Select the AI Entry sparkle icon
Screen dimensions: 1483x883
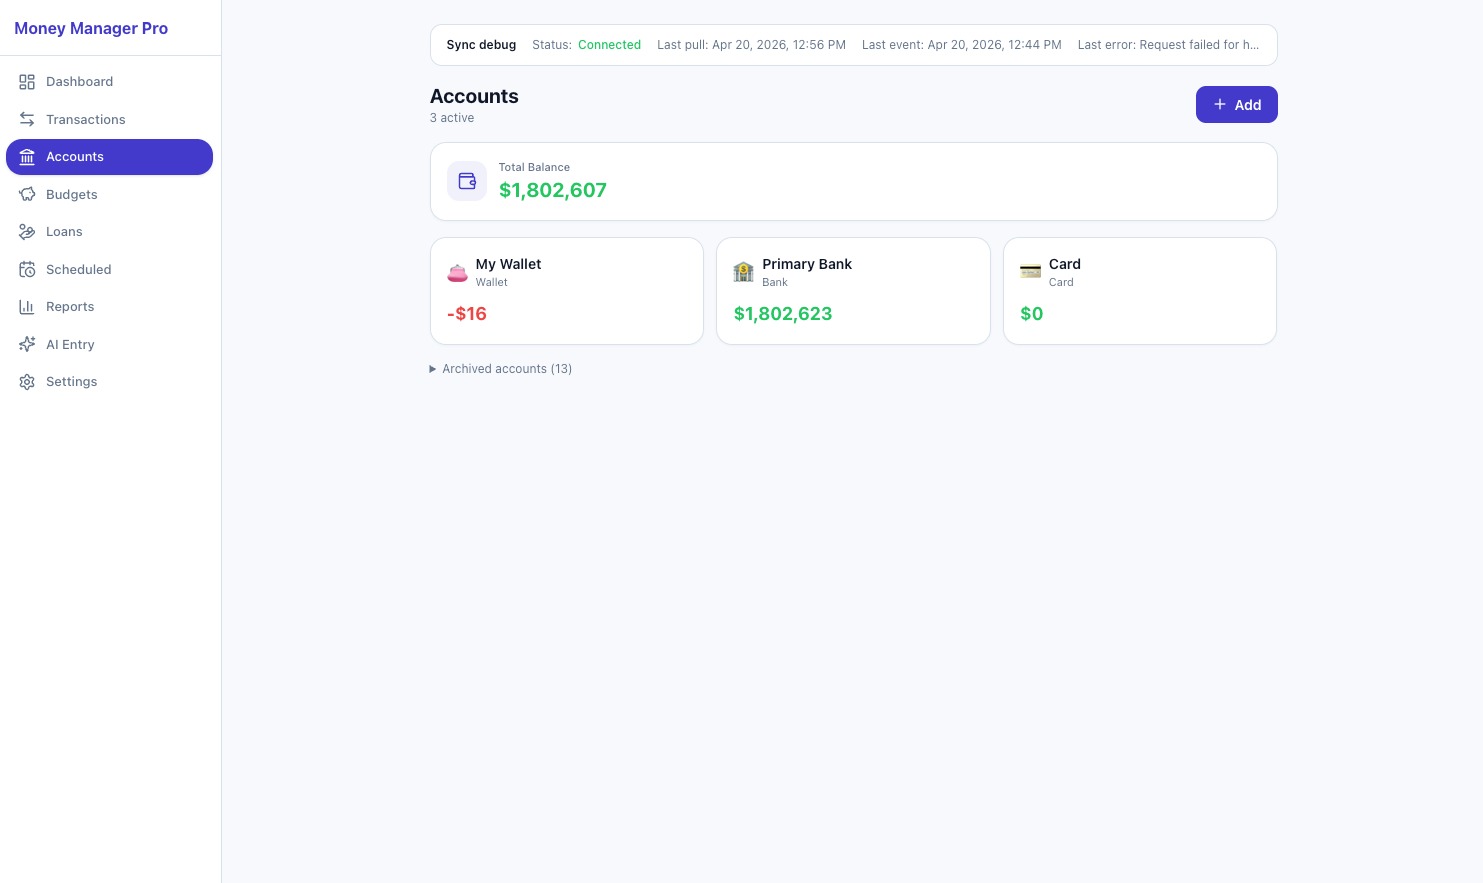(x=27, y=344)
